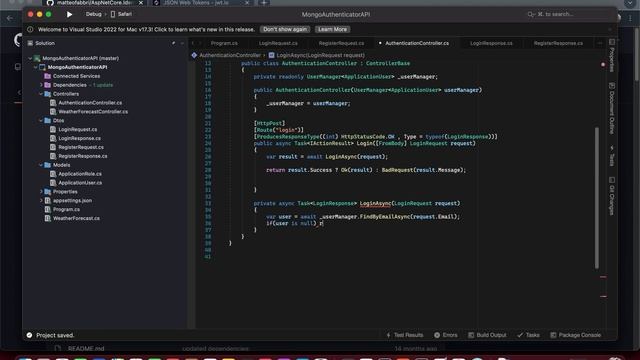Image resolution: width=640 pixels, height=360 pixels.
Task: Open the Document Outline side panel
Action: coord(611,108)
